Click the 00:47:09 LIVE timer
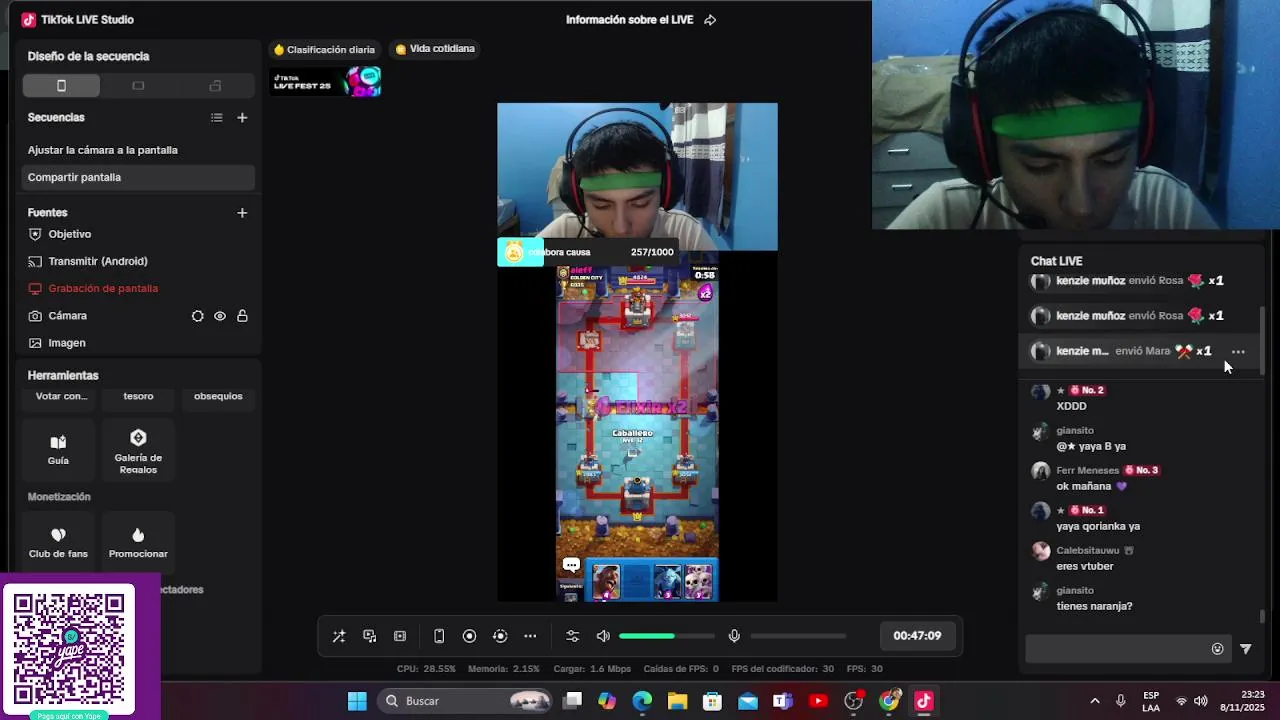 pyautogui.click(x=917, y=636)
